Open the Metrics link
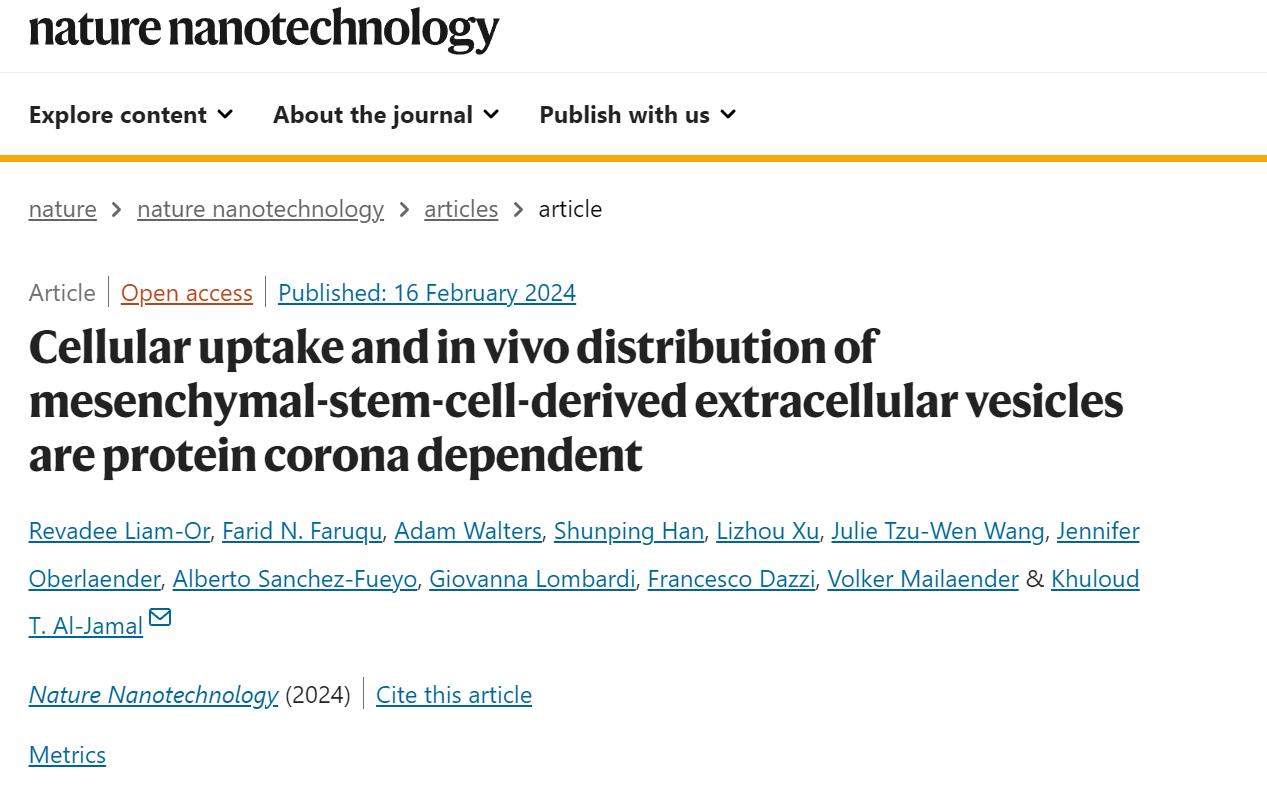The height and width of the screenshot is (798, 1267). click(67, 755)
